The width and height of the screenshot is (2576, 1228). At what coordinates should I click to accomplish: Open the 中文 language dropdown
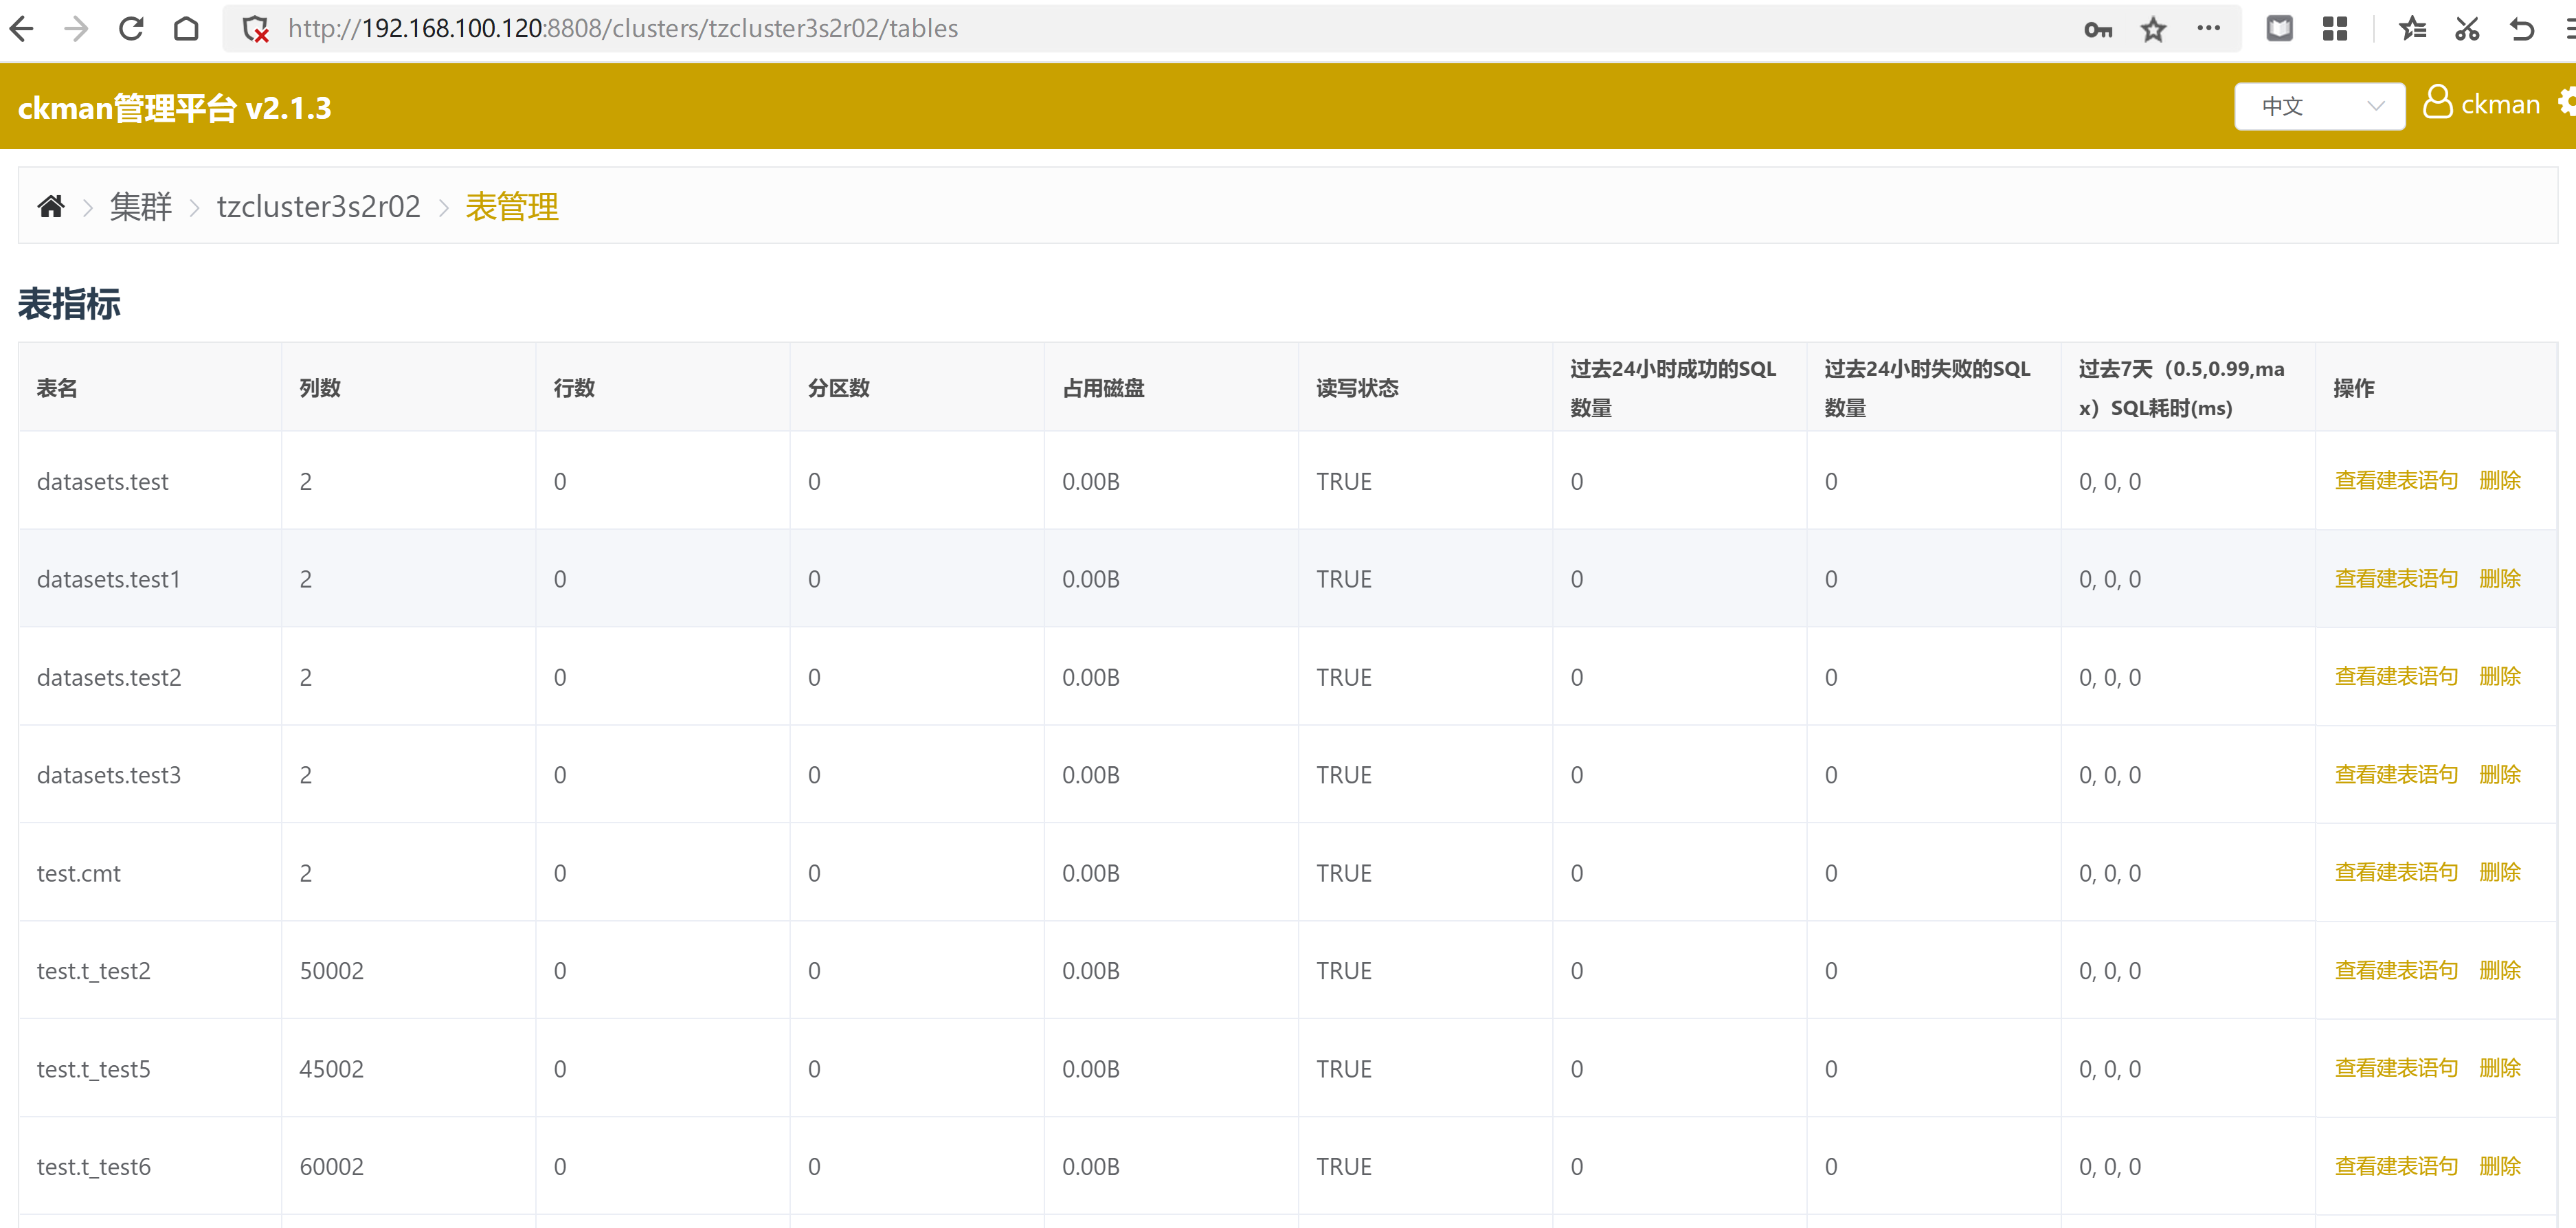point(2319,106)
